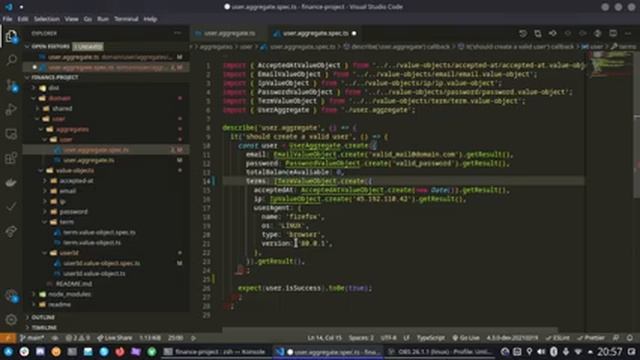The image size is (640, 360).
Task: Open the Help menu
Action: coord(150,19)
